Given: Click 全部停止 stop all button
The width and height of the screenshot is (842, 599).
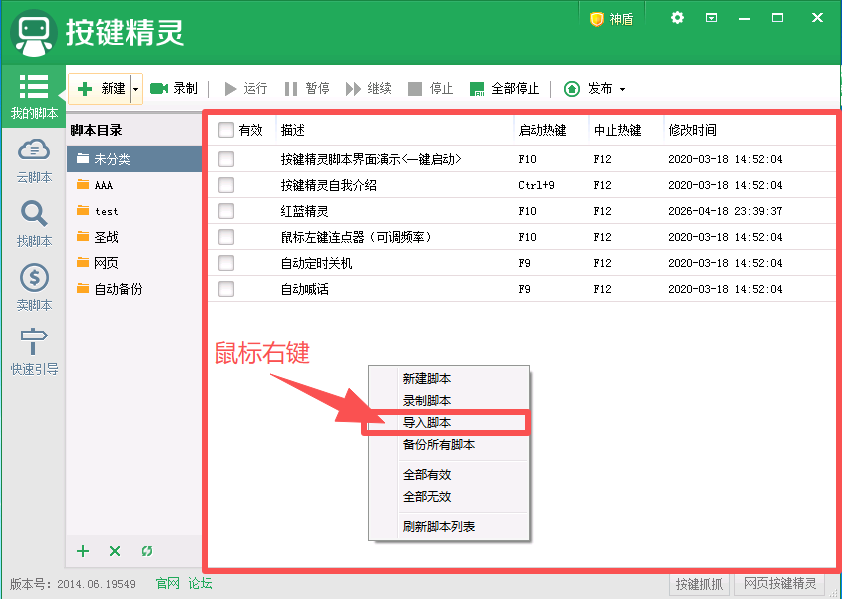Looking at the screenshot, I should click(504, 89).
